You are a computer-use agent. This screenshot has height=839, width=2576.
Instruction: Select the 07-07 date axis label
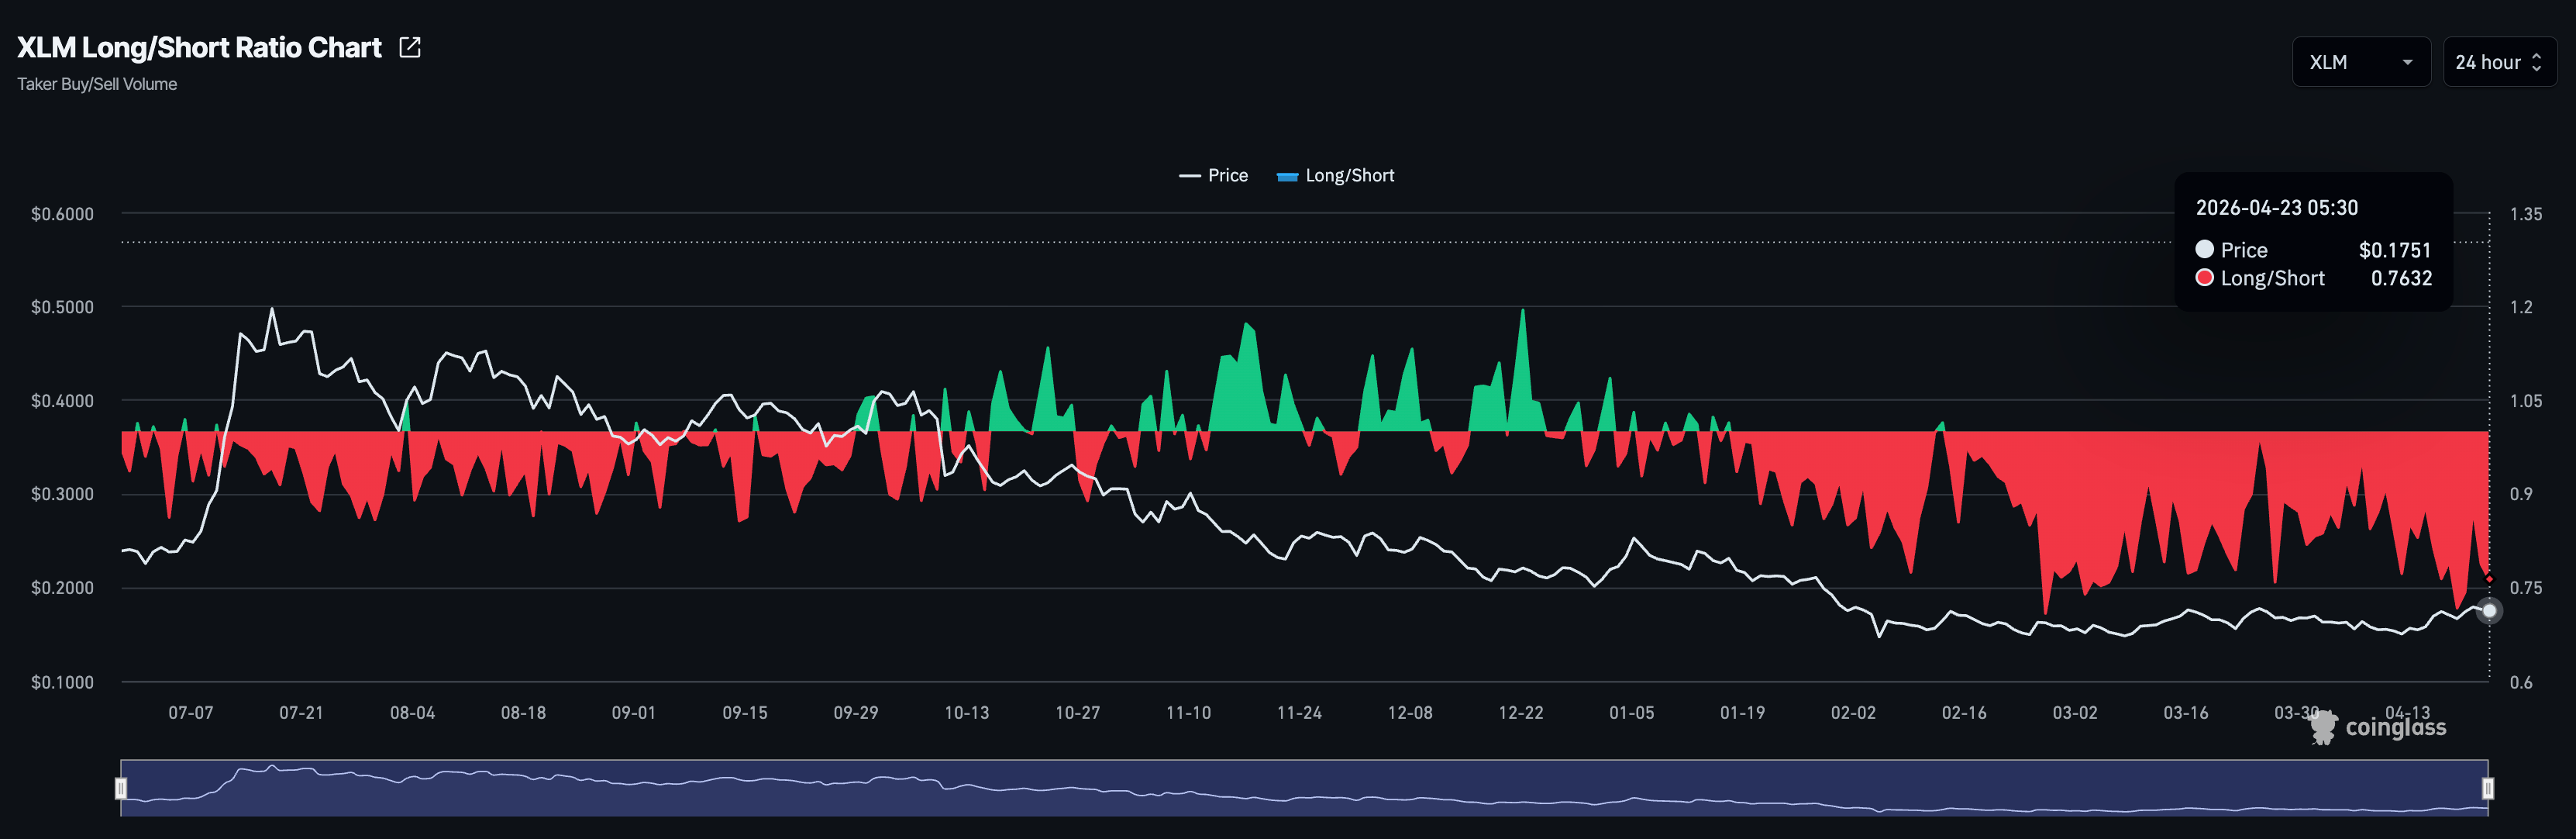pos(190,712)
